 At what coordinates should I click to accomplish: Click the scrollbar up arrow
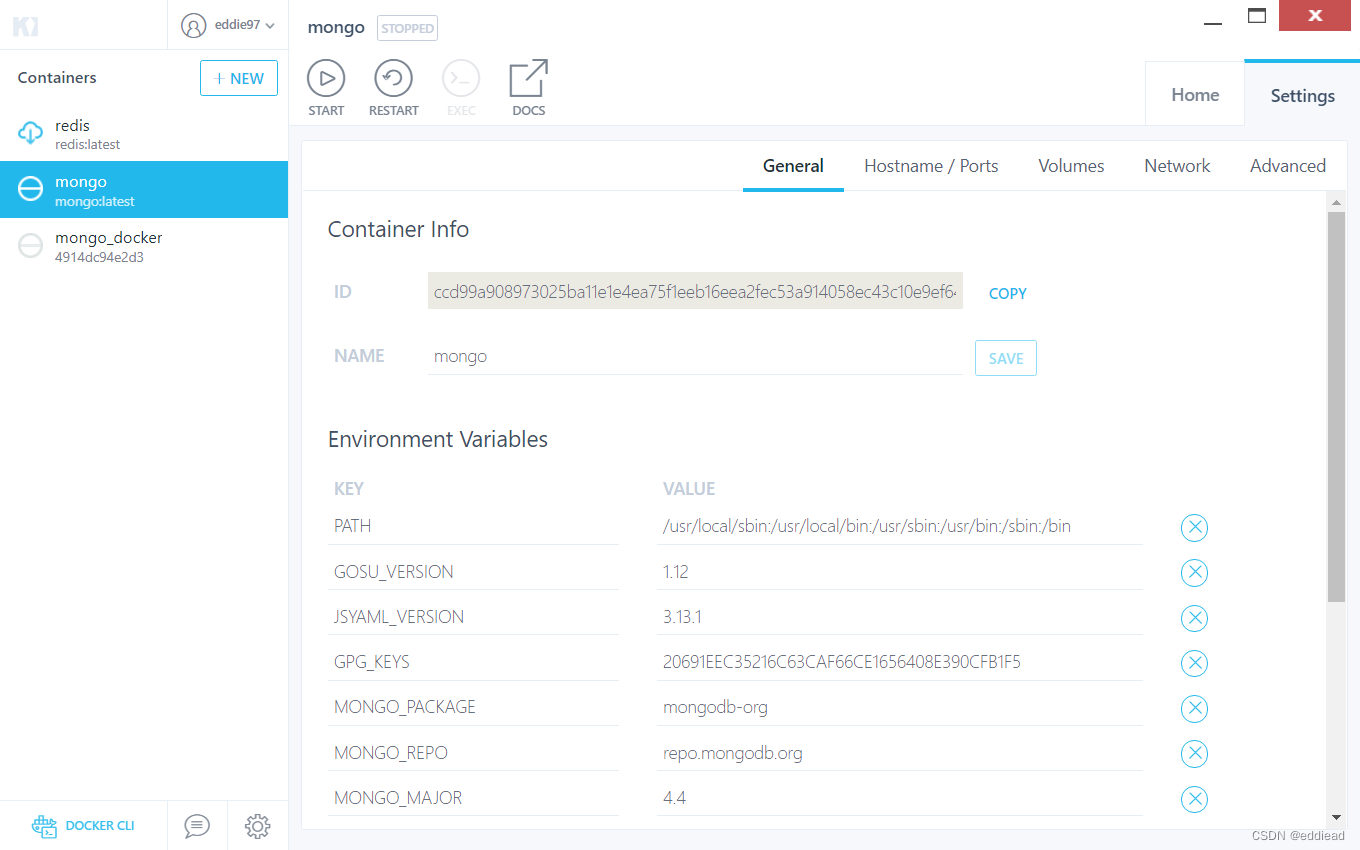tap(1336, 203)
